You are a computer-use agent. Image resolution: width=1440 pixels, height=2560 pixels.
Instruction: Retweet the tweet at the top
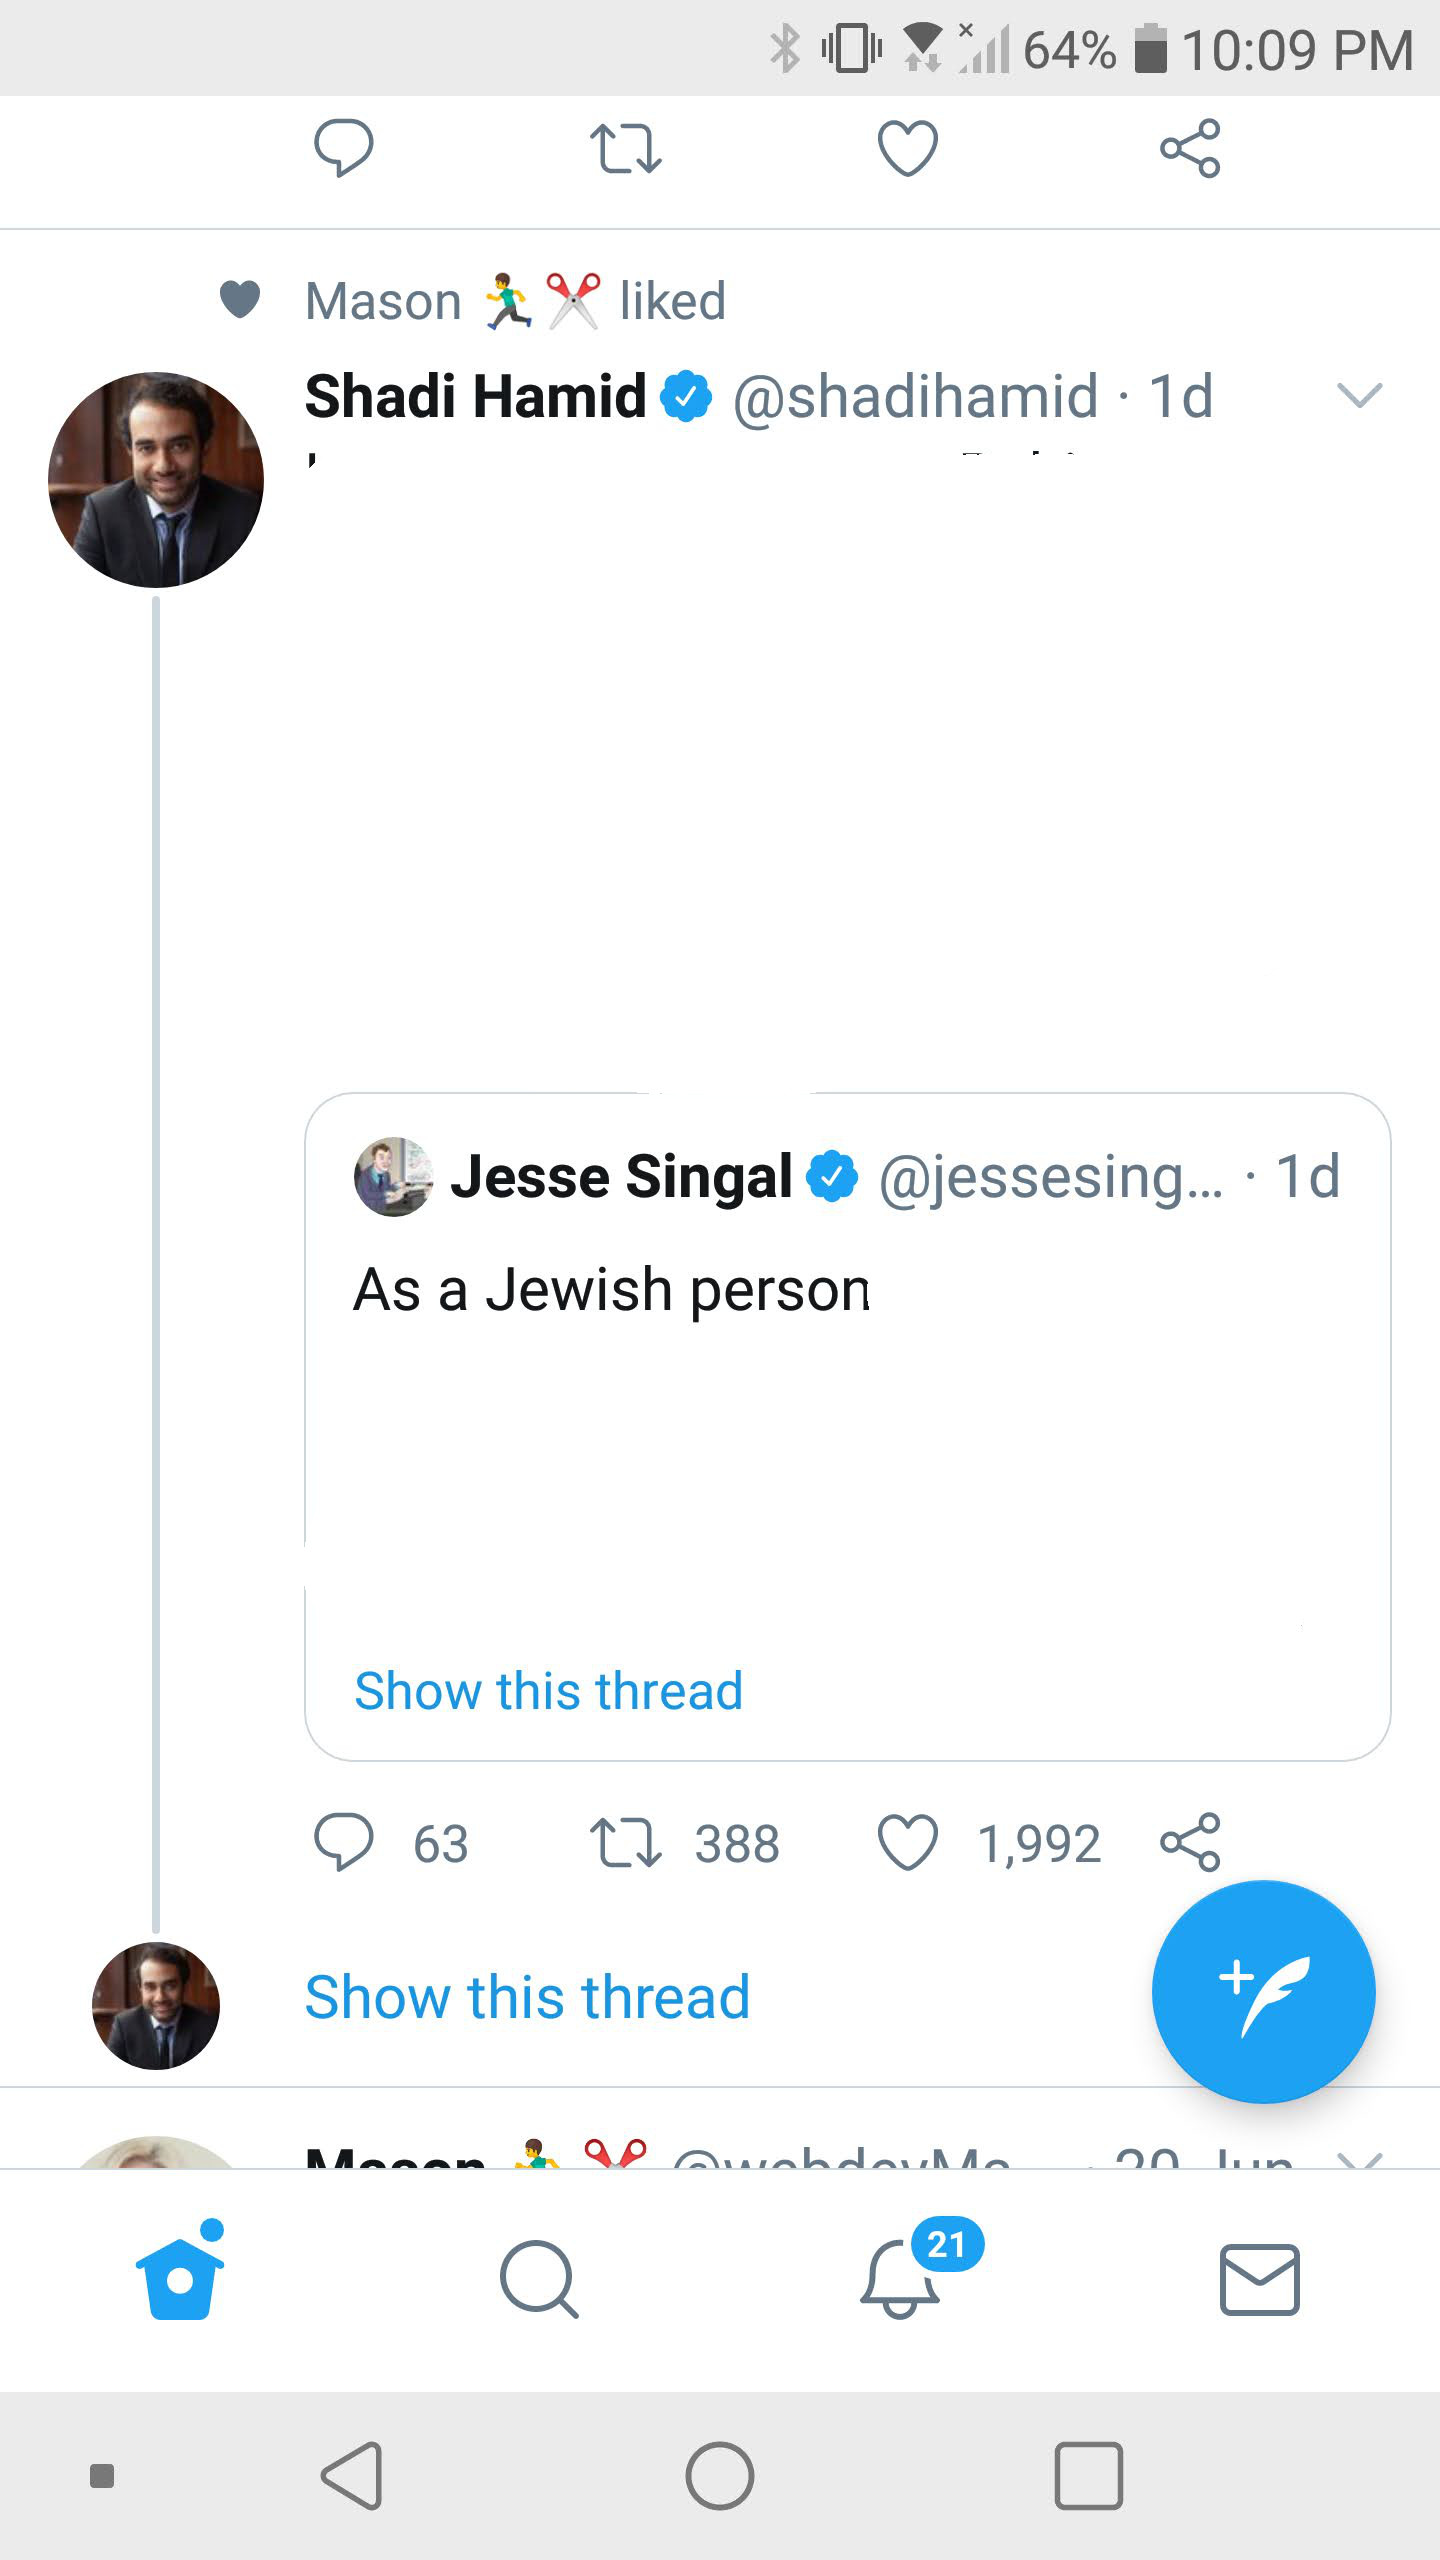(x=625, y=149)
